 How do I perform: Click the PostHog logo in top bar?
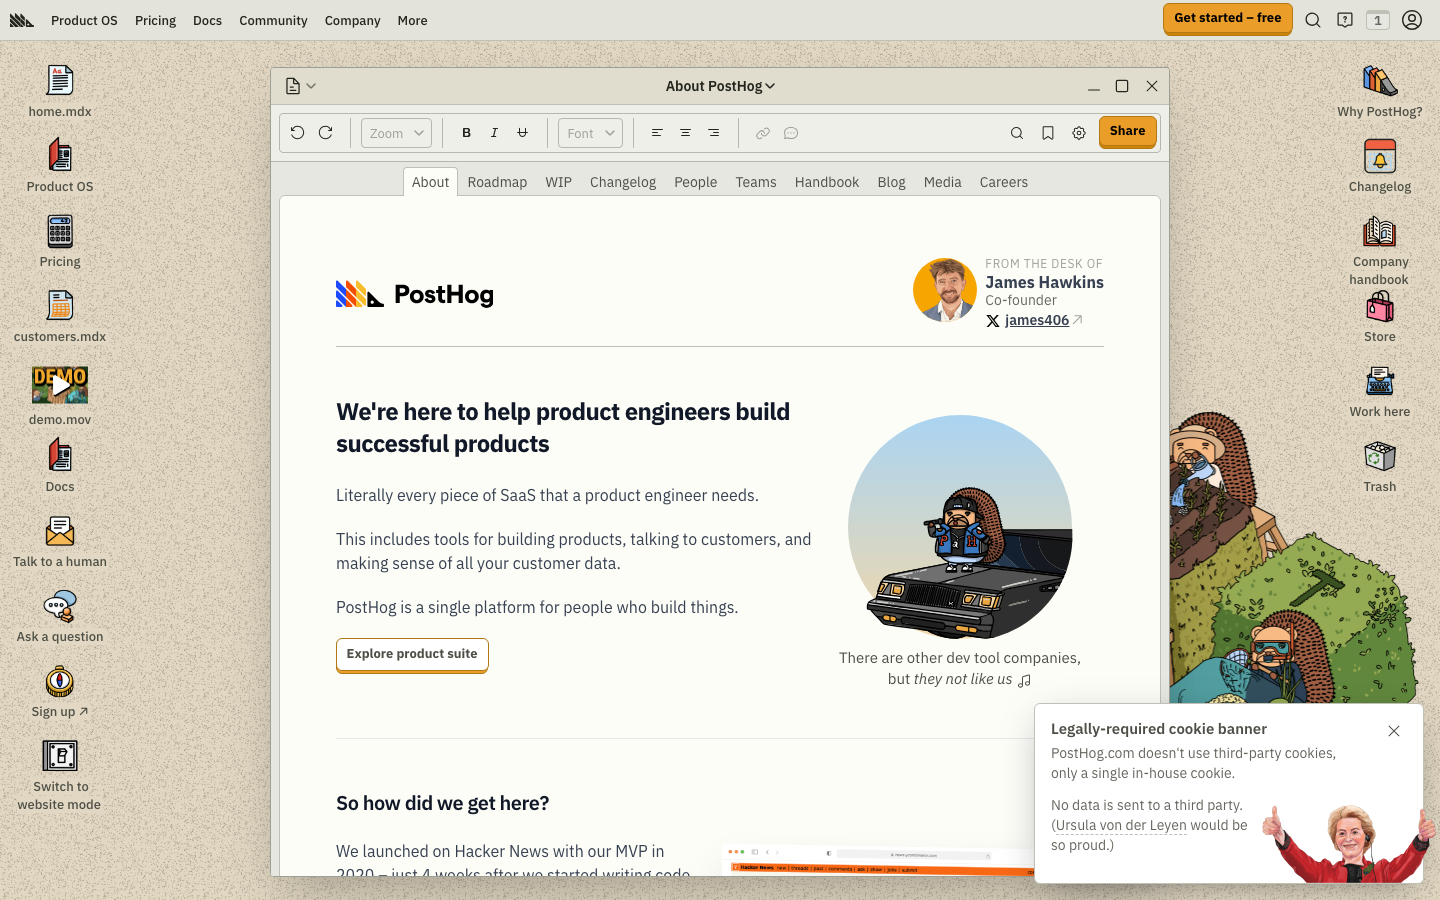[22, 20]
